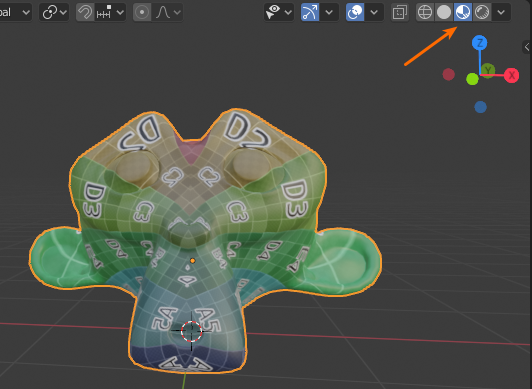The height and width of the screenshot is (389, 532).
Task: Click the orange object origin dot
Action: coord(193,261)
